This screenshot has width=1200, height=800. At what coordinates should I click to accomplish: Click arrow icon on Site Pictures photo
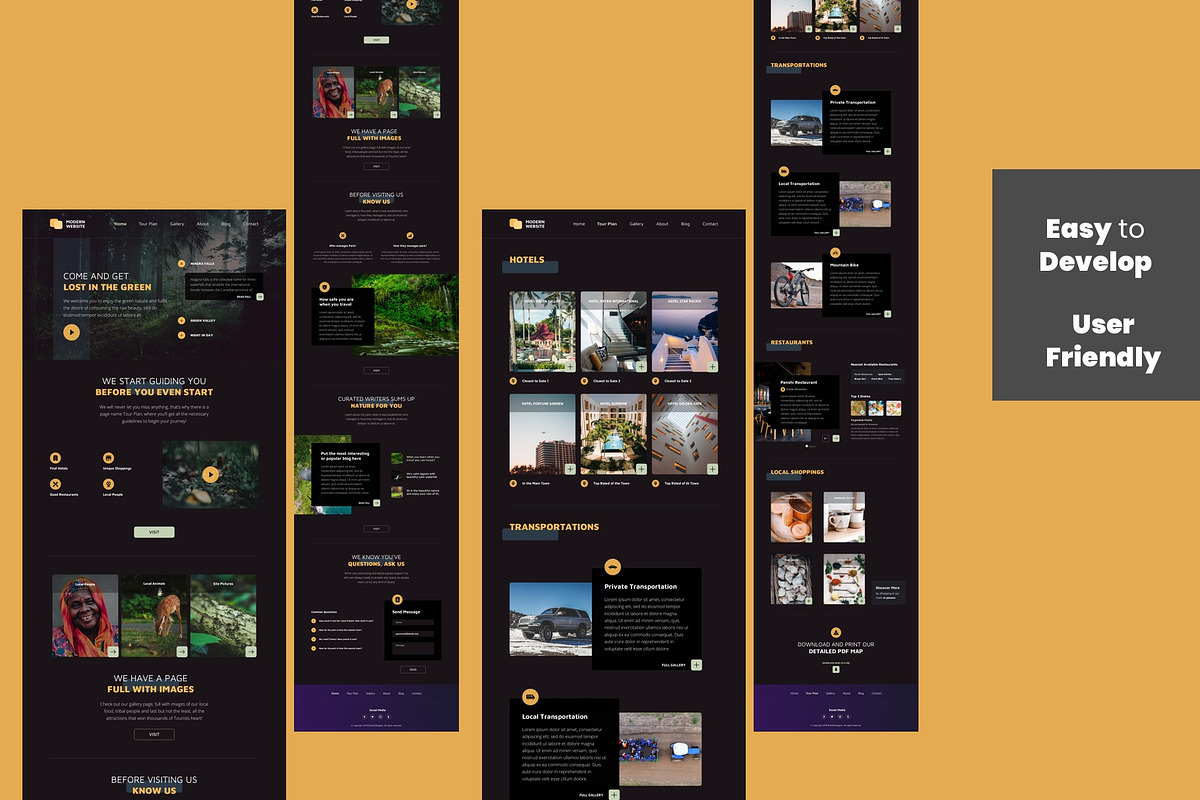(x=250, y=651)
